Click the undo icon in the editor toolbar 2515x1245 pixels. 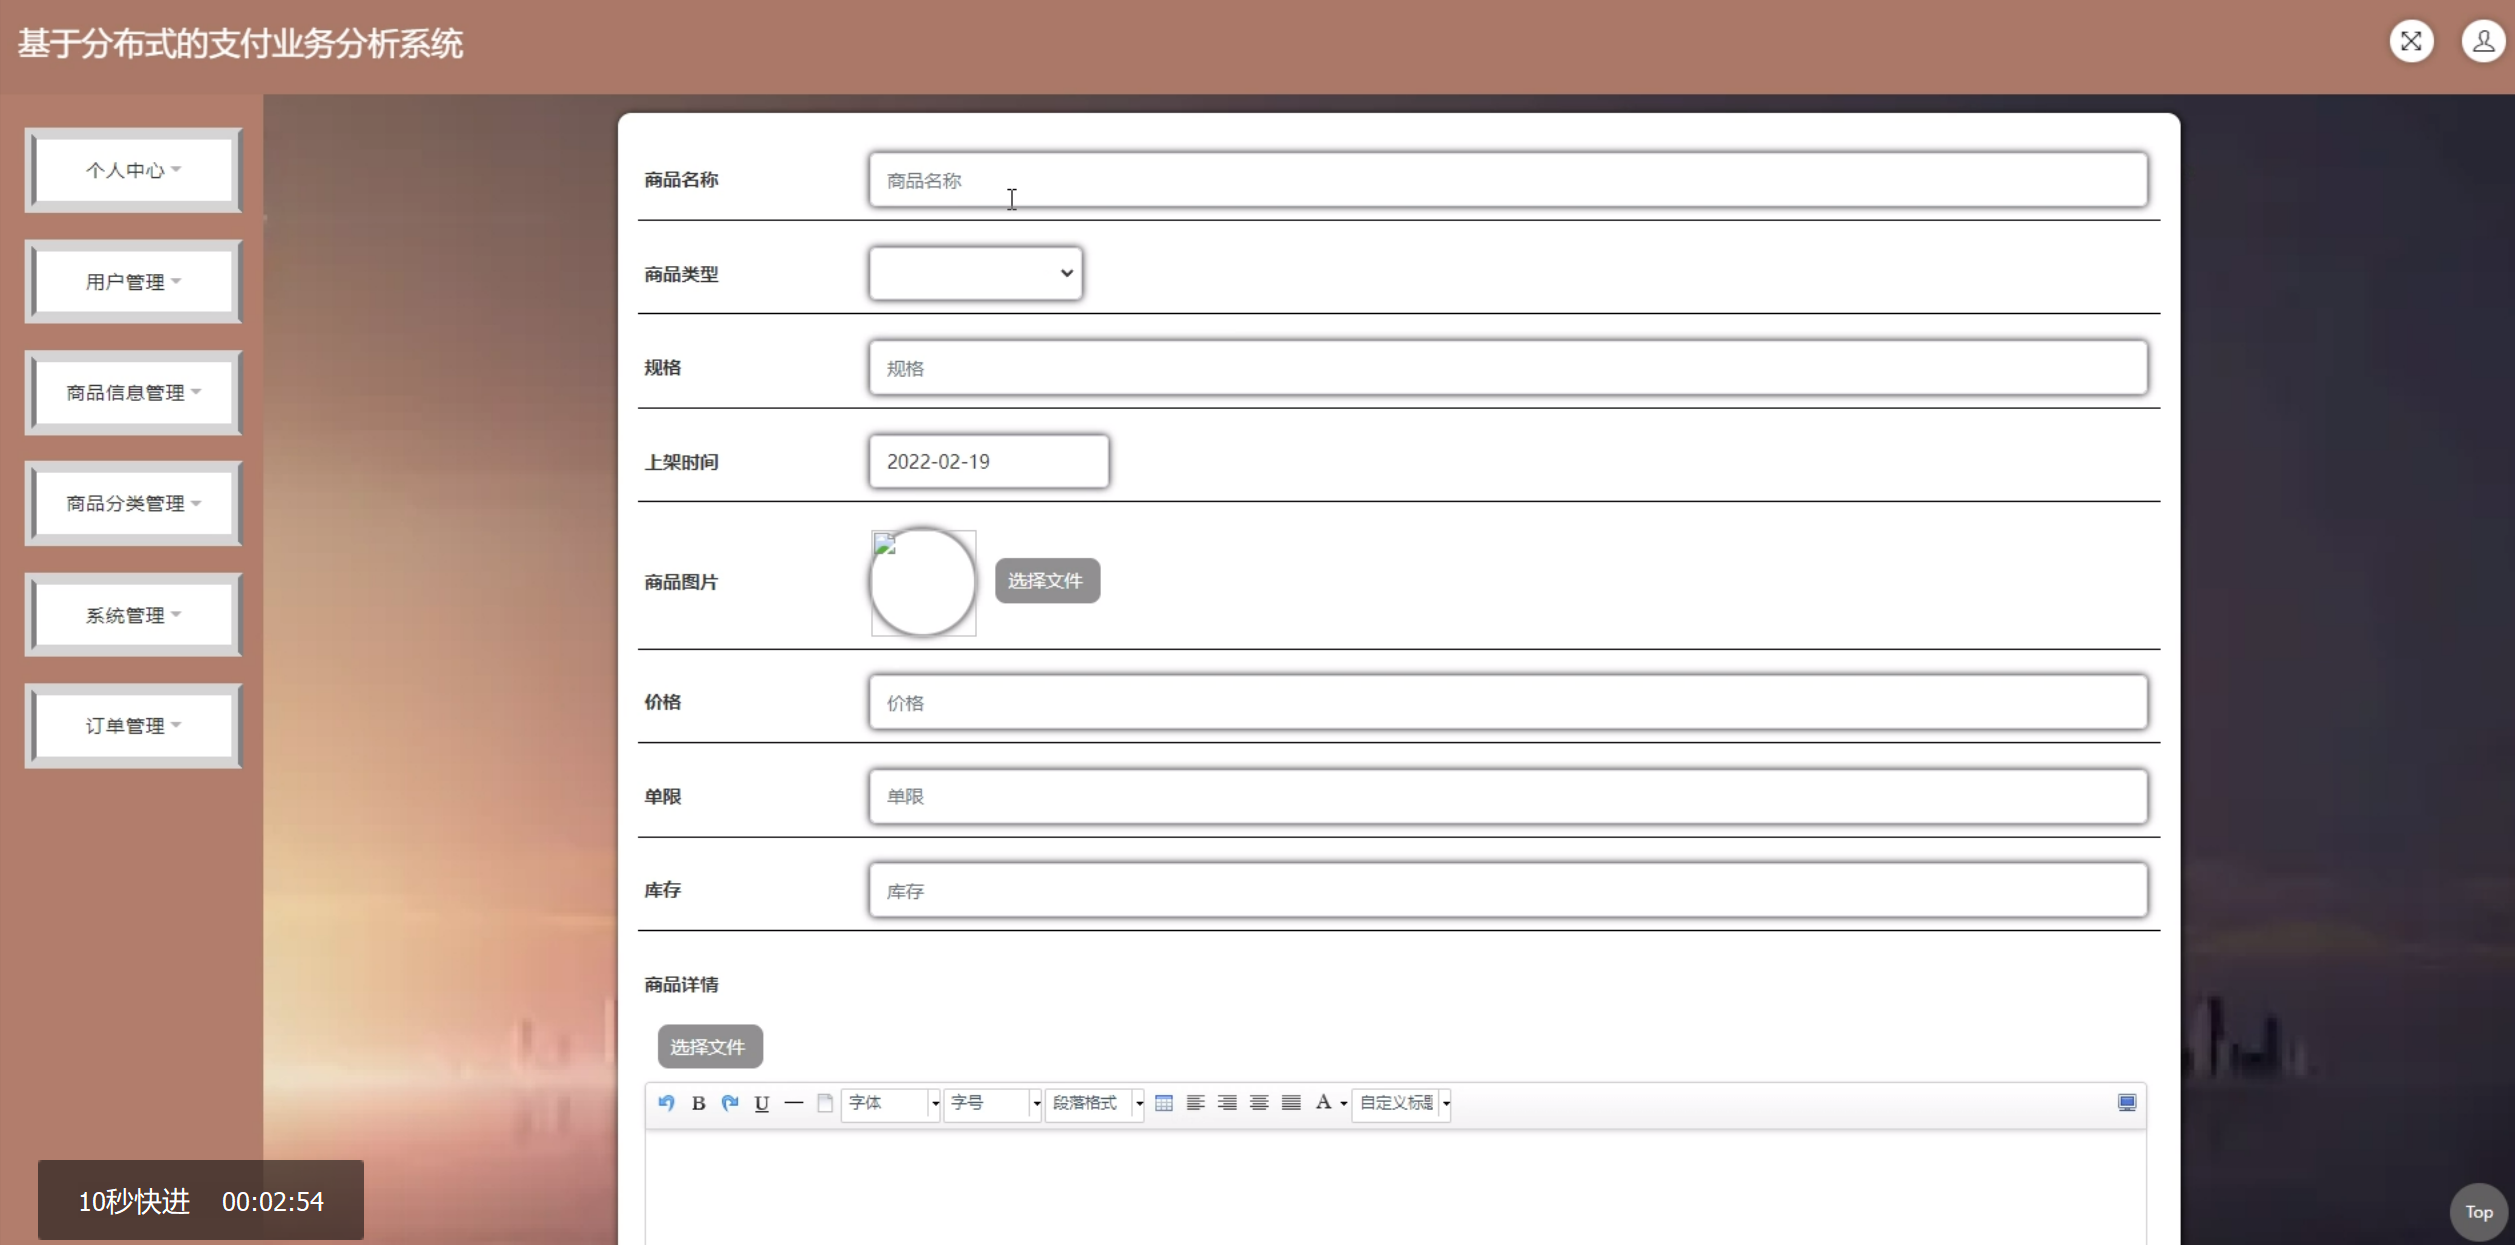coord(666,1102)
